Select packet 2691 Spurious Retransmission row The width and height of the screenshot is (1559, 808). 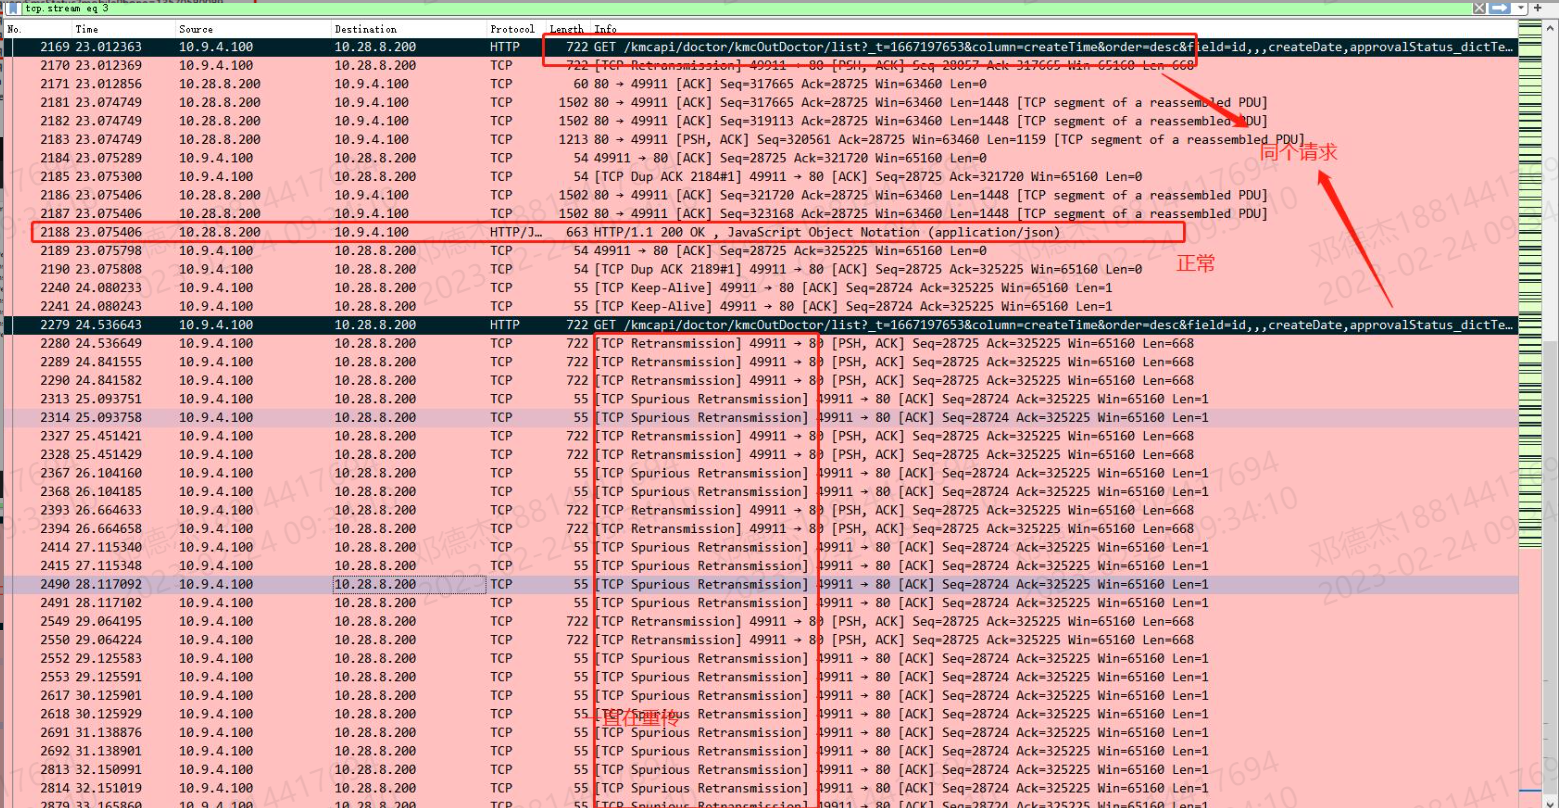pyautogui.click(x=760, y=732)
